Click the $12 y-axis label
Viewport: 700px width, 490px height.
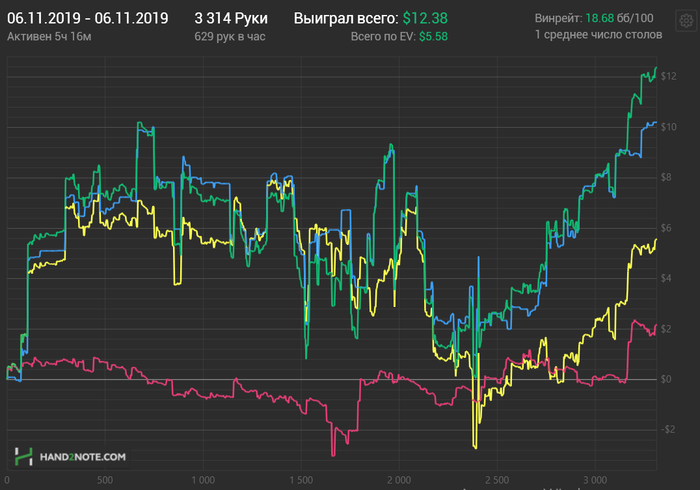pos(669,76)
